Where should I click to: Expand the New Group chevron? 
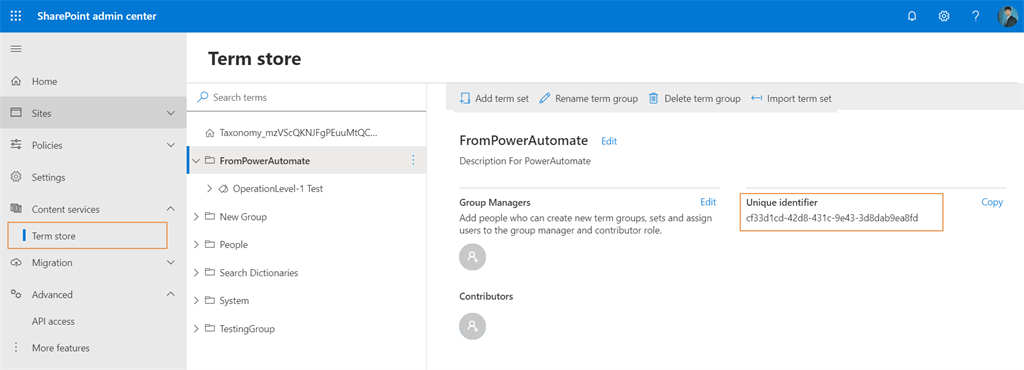click(x=196, y=217)
